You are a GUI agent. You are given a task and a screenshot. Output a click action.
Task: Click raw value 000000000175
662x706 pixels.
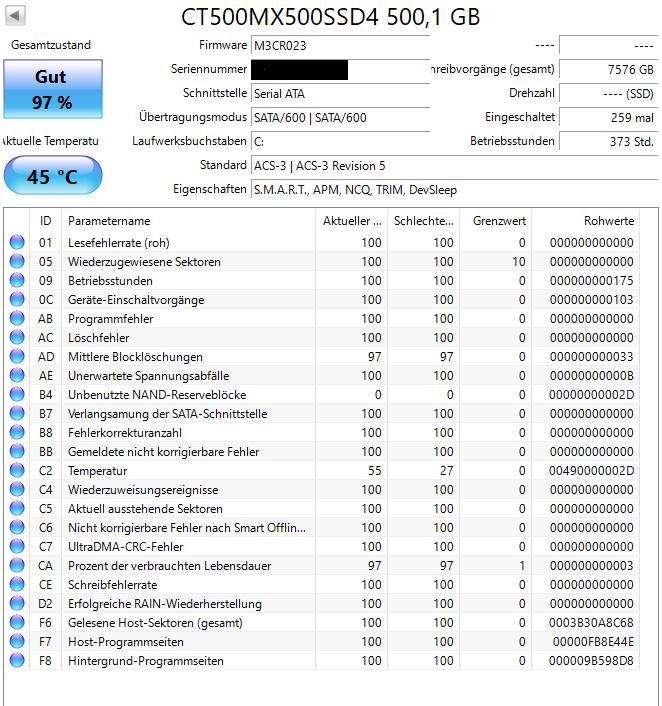(x=591, y=281)
